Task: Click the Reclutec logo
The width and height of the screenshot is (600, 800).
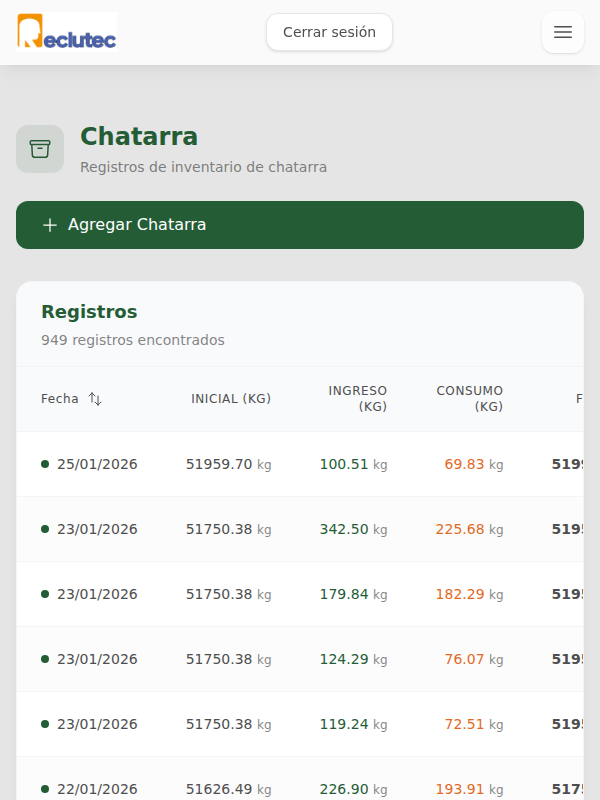Action: coord(65,32)
